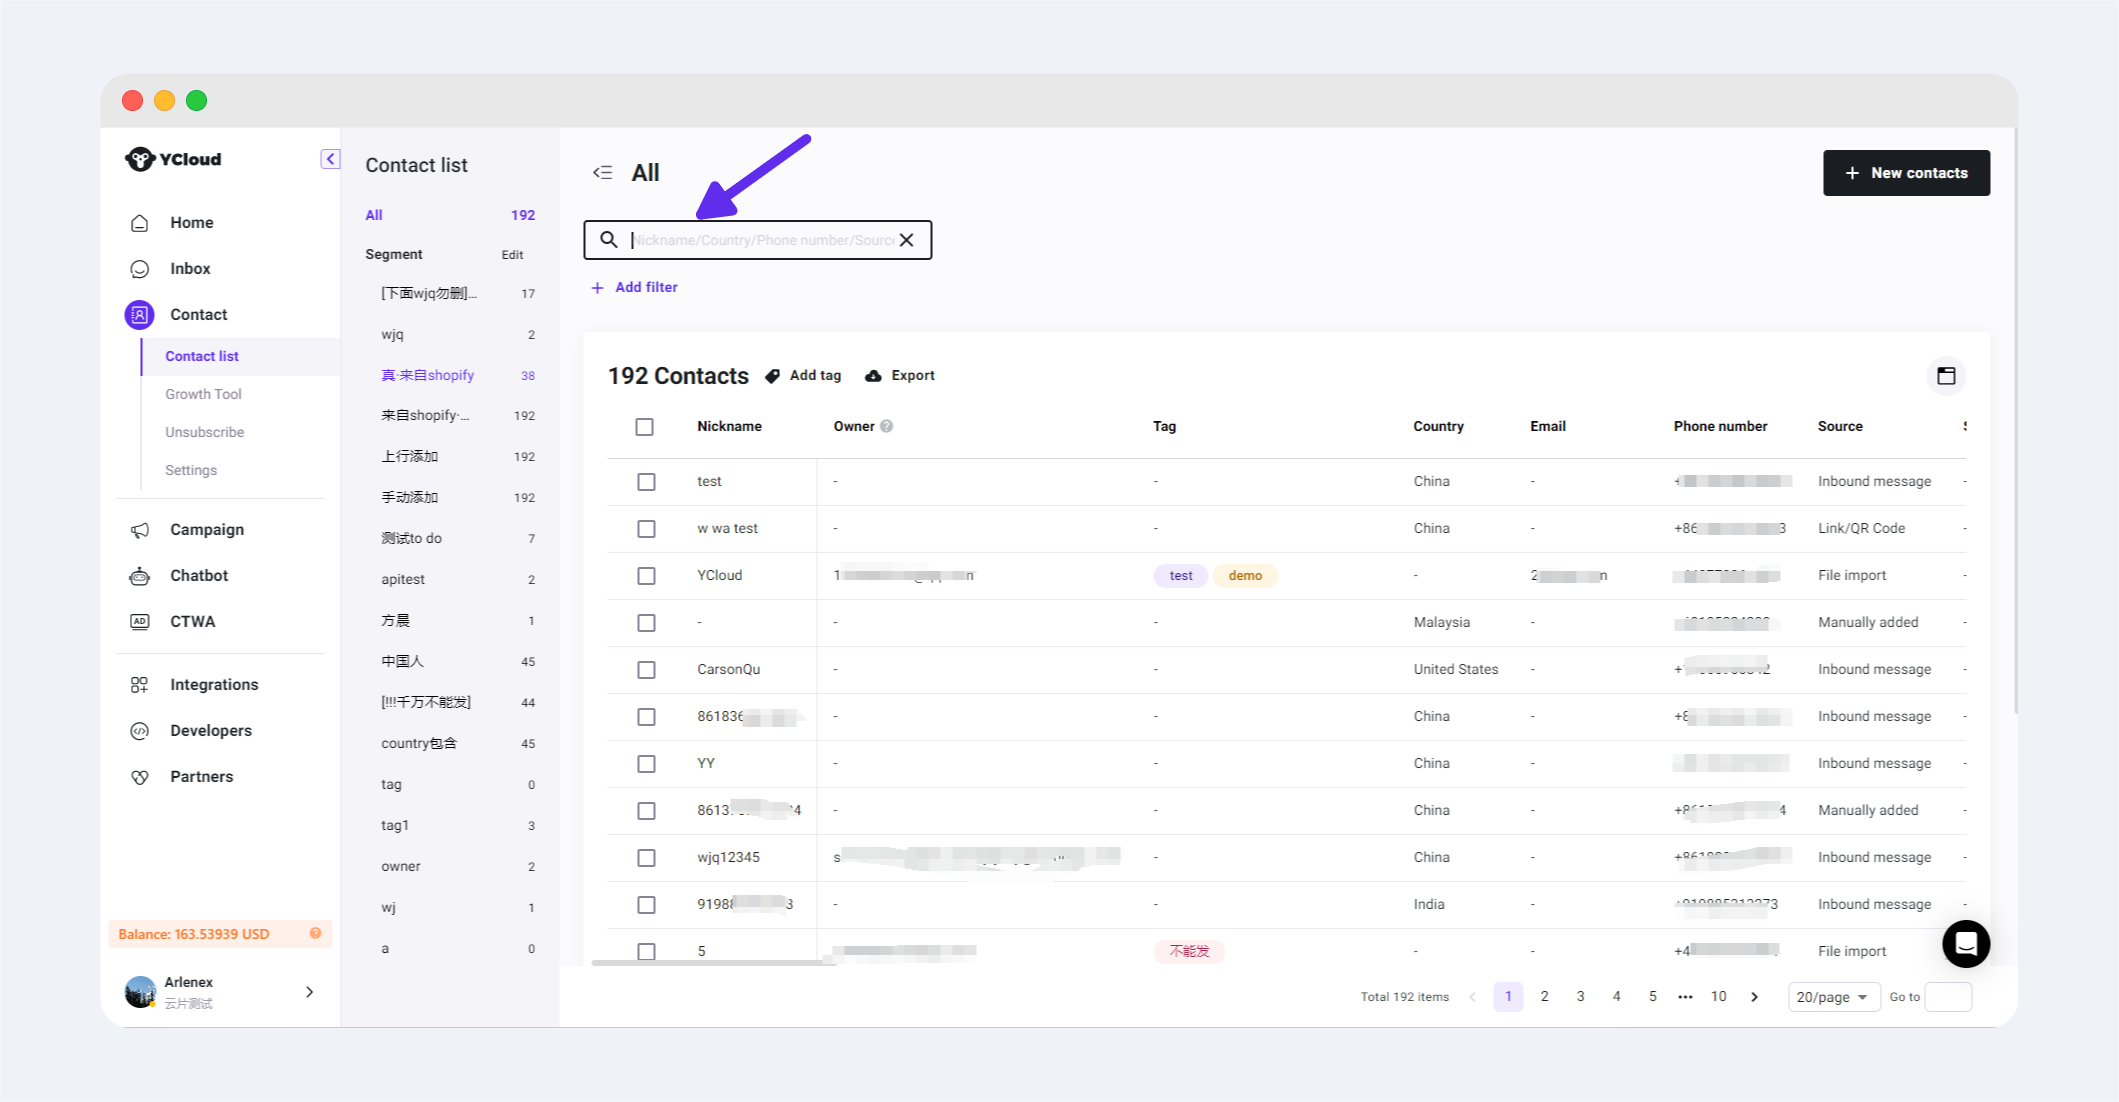The height and width of the screenshot is (1102, 2119).
Task: Collapse the sidebar with the arrow icon
Action: click(330, 159)
